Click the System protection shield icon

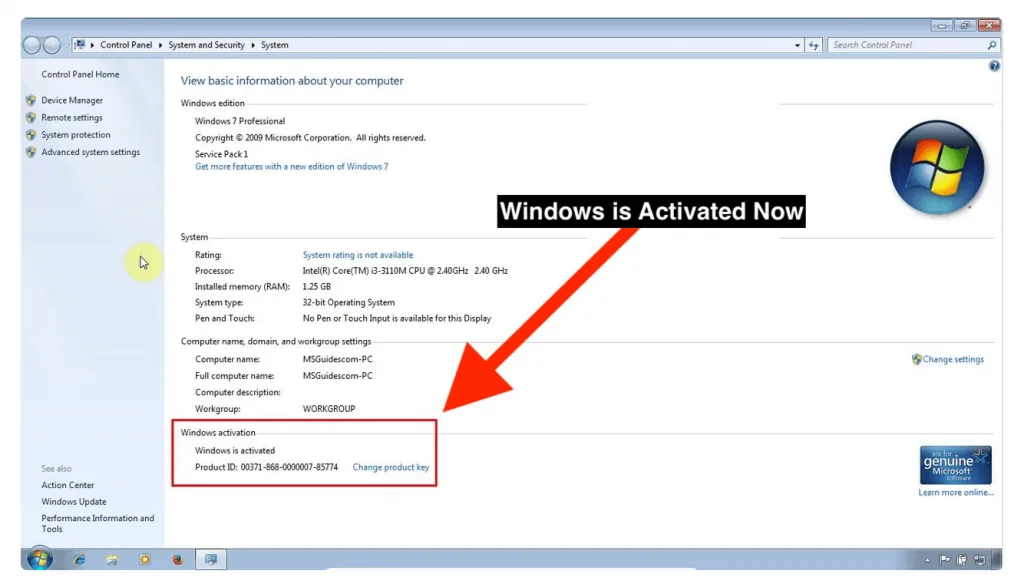31,135
